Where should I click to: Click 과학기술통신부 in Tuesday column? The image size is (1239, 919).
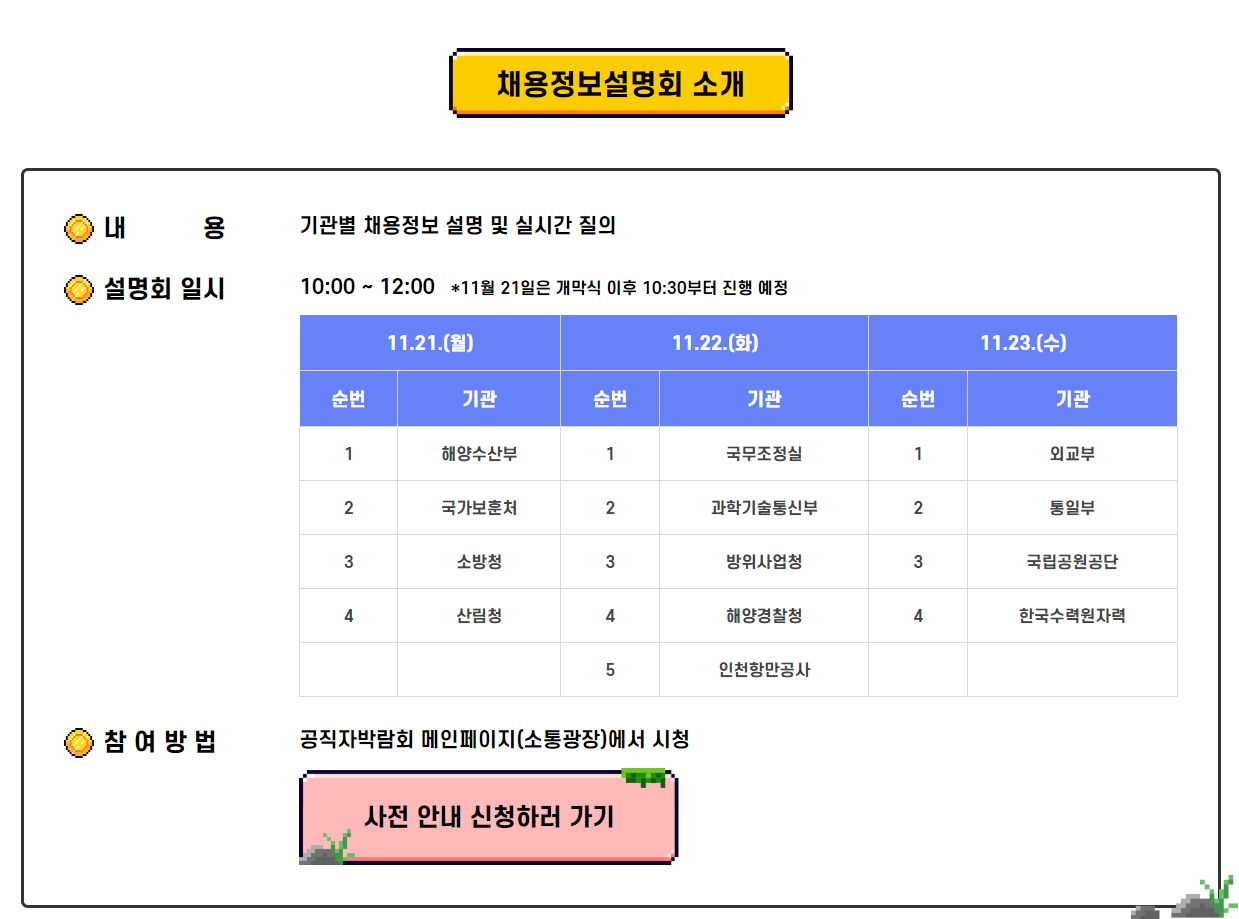coord(764,508)
